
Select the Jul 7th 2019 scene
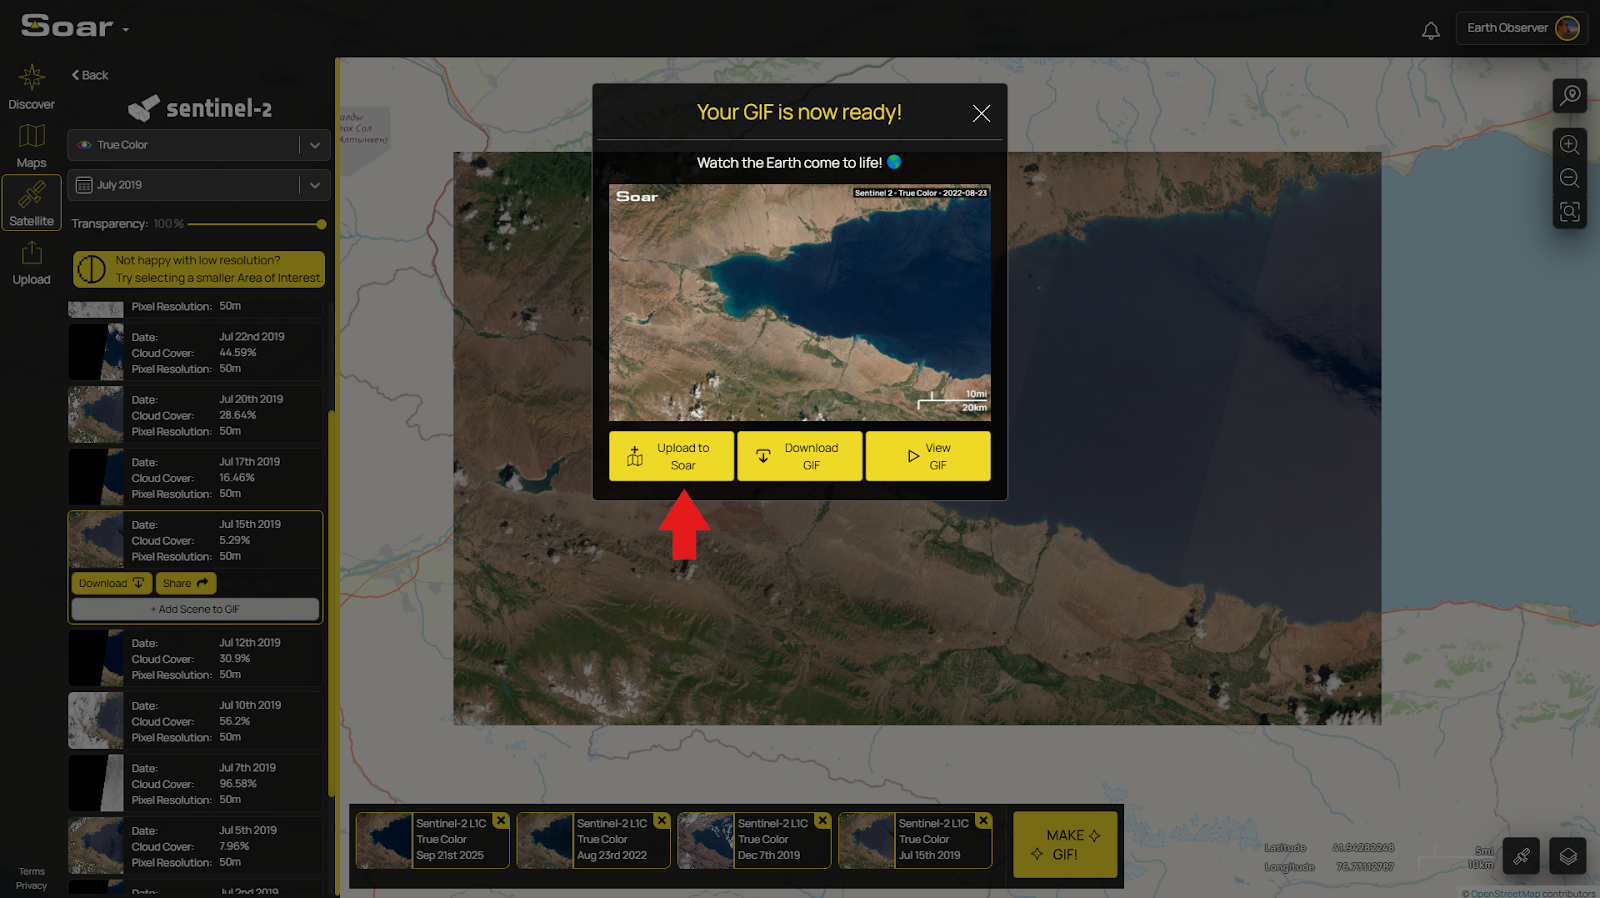(x=196, y=783)
